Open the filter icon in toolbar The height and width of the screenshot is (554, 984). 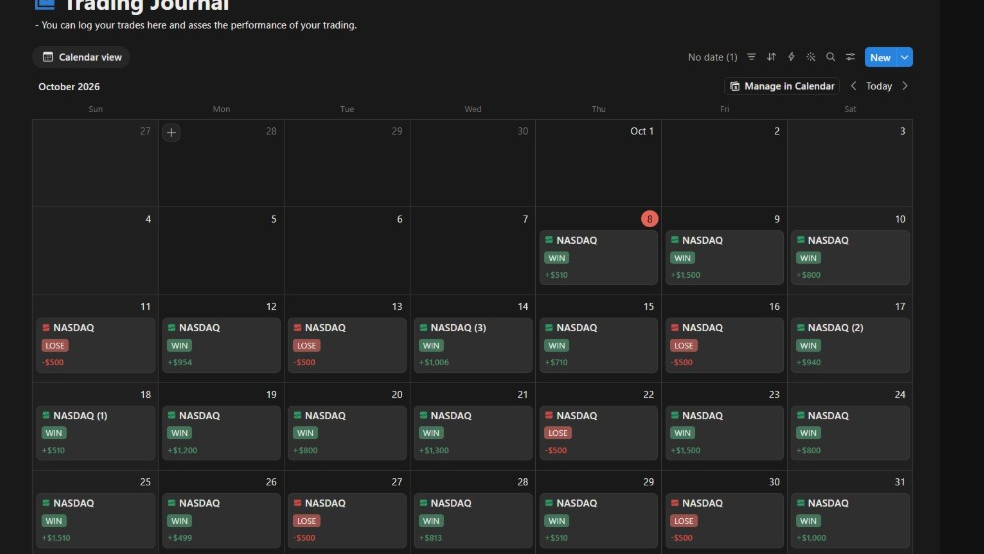click(751, 57)
